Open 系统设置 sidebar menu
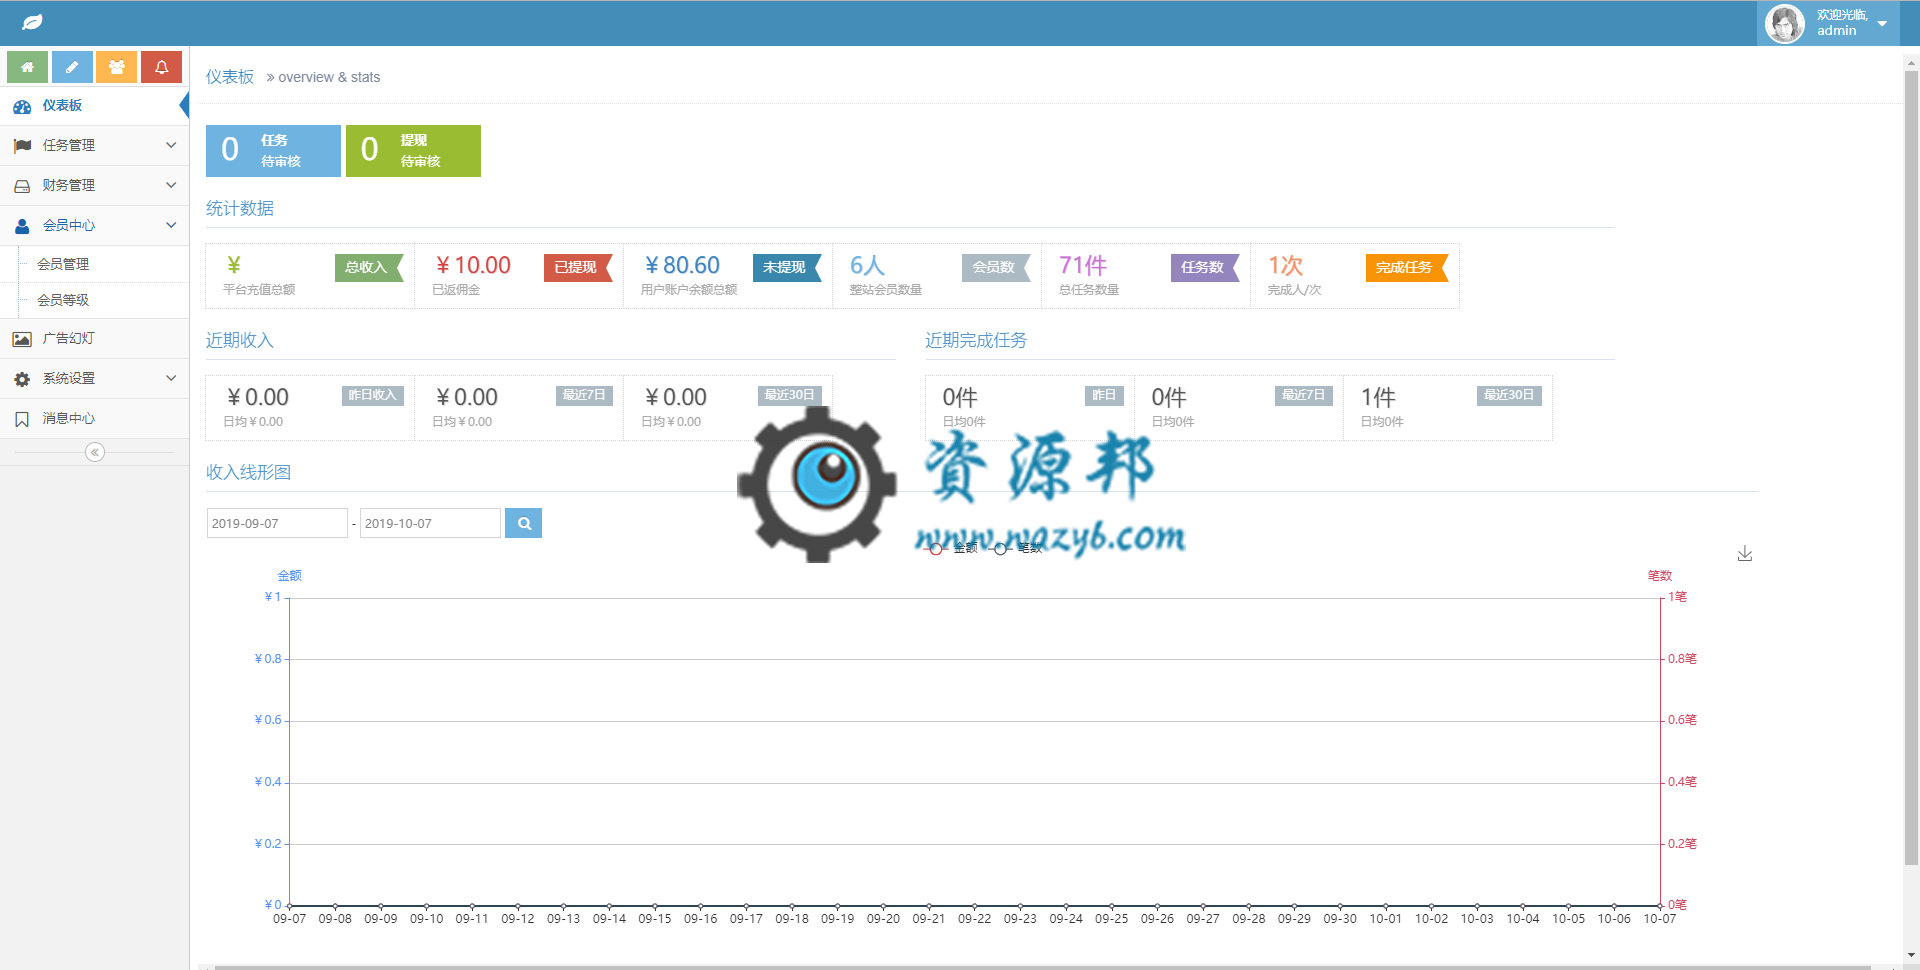The height and width of the screenshot is (970, 1920). (x=94, y=378)
